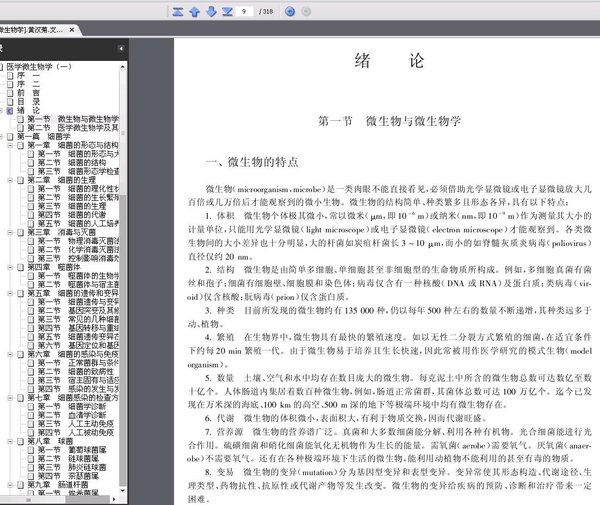The height and width of the screenshot is (505, 600).
Task: Click the page icon beside 第三章 消毒与灭菌
Action: (21, 233)
